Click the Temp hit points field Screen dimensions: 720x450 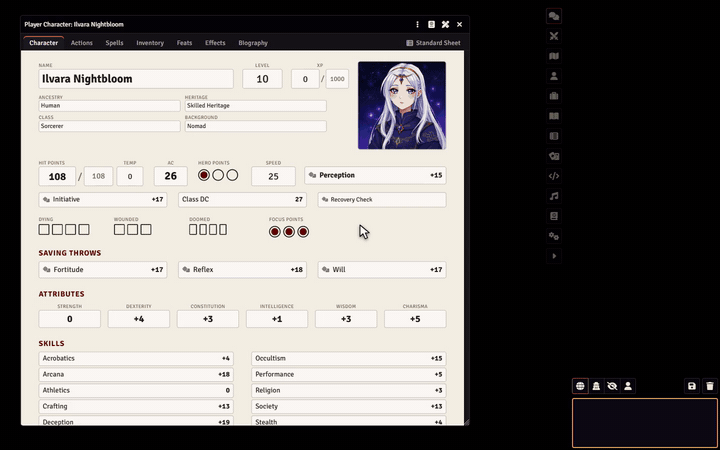point(130,176)
